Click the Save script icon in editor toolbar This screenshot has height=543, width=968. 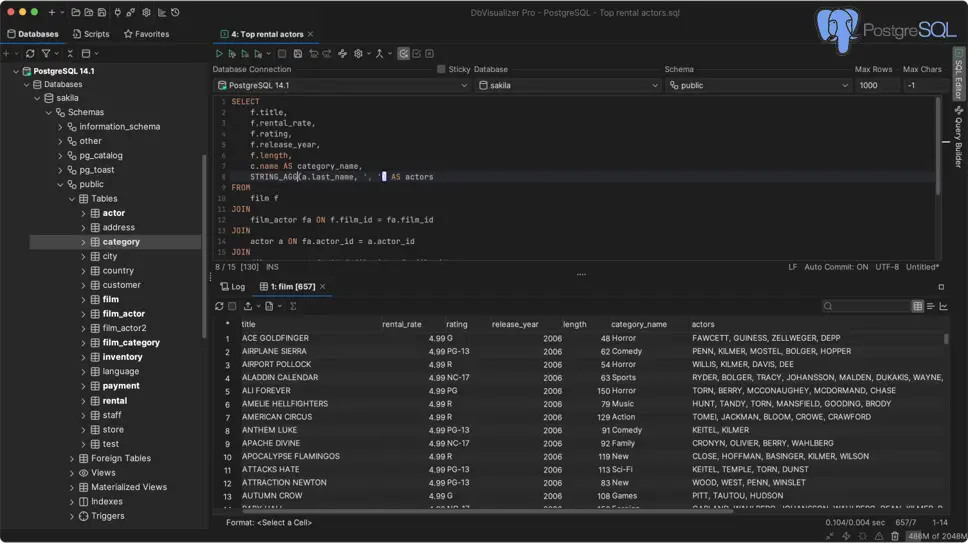(298, 54)
